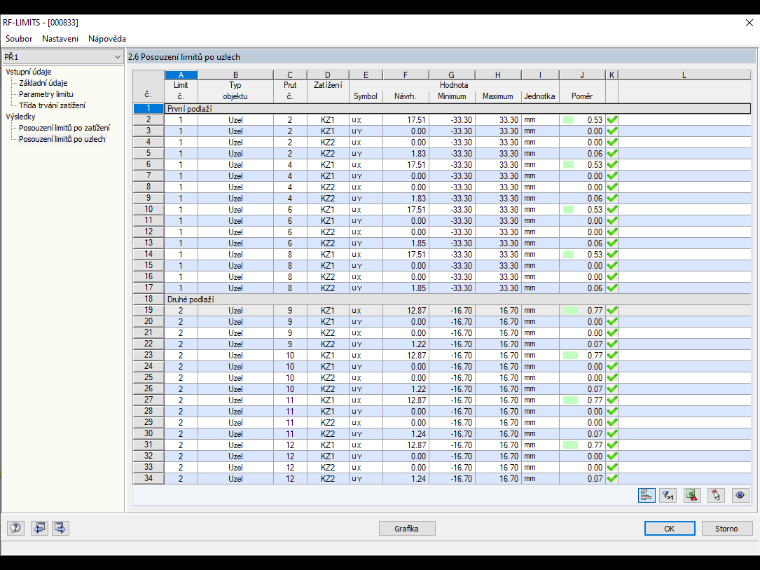The width and height of the screenshot is (760, 570).
Task: Click green check mark in row 34
Action: (x=612, y=478)
